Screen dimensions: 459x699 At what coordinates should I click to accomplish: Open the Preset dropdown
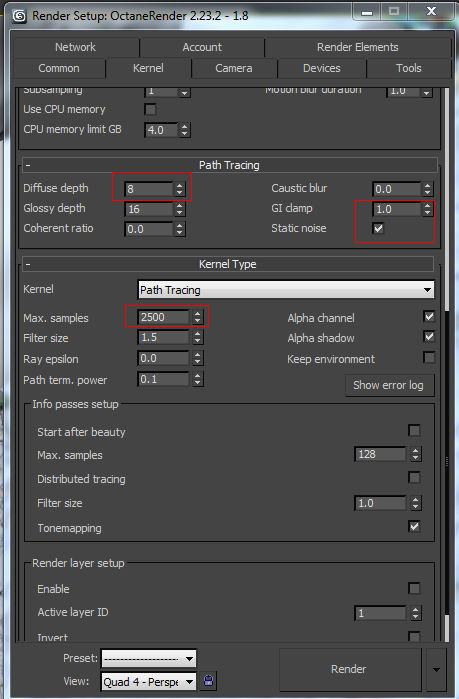coord(149,658)
